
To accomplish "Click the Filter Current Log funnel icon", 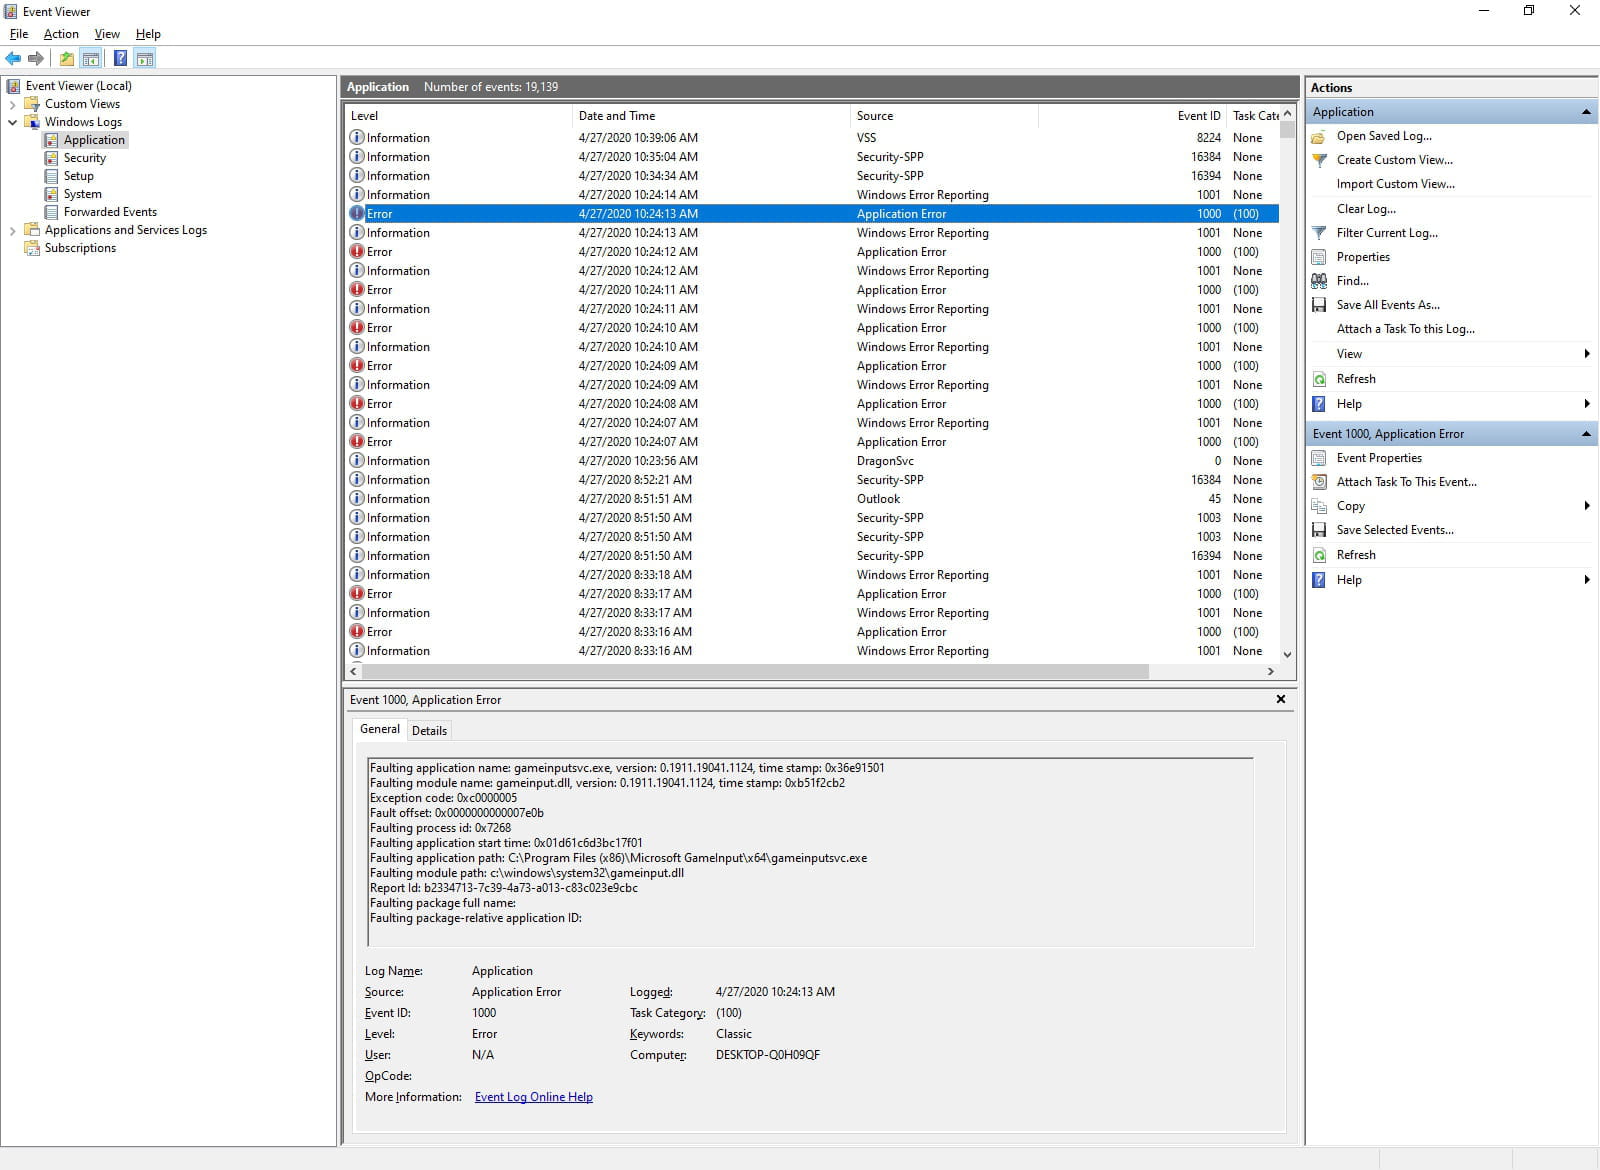I will (x=1319, y=233).
